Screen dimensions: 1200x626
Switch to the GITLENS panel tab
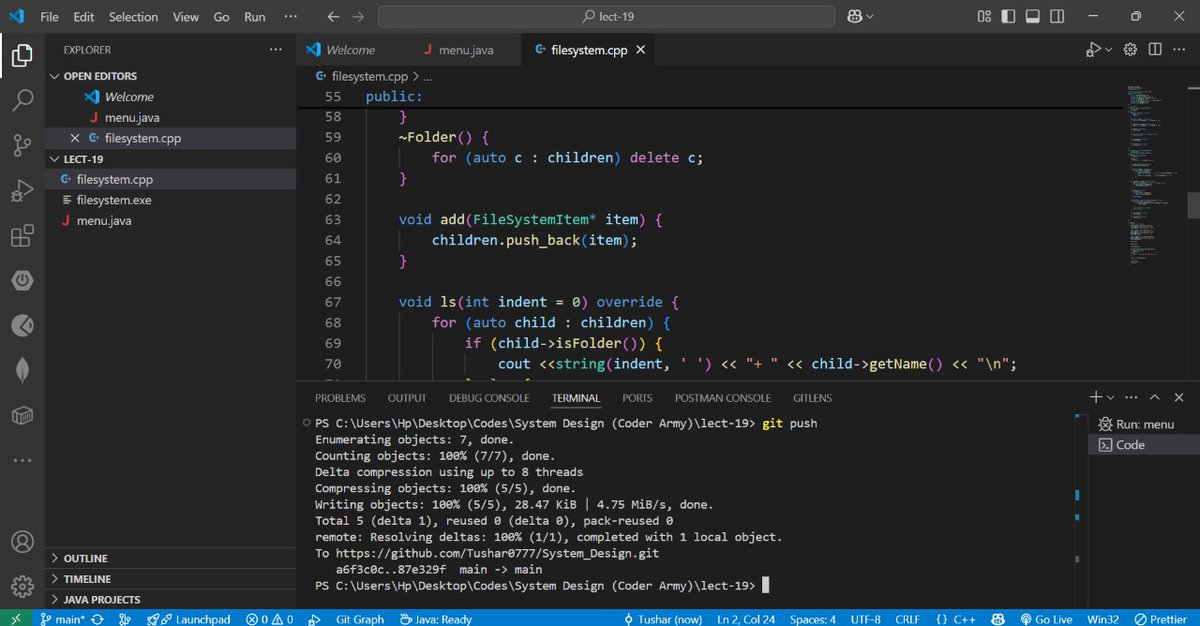(x=812, y=397)
